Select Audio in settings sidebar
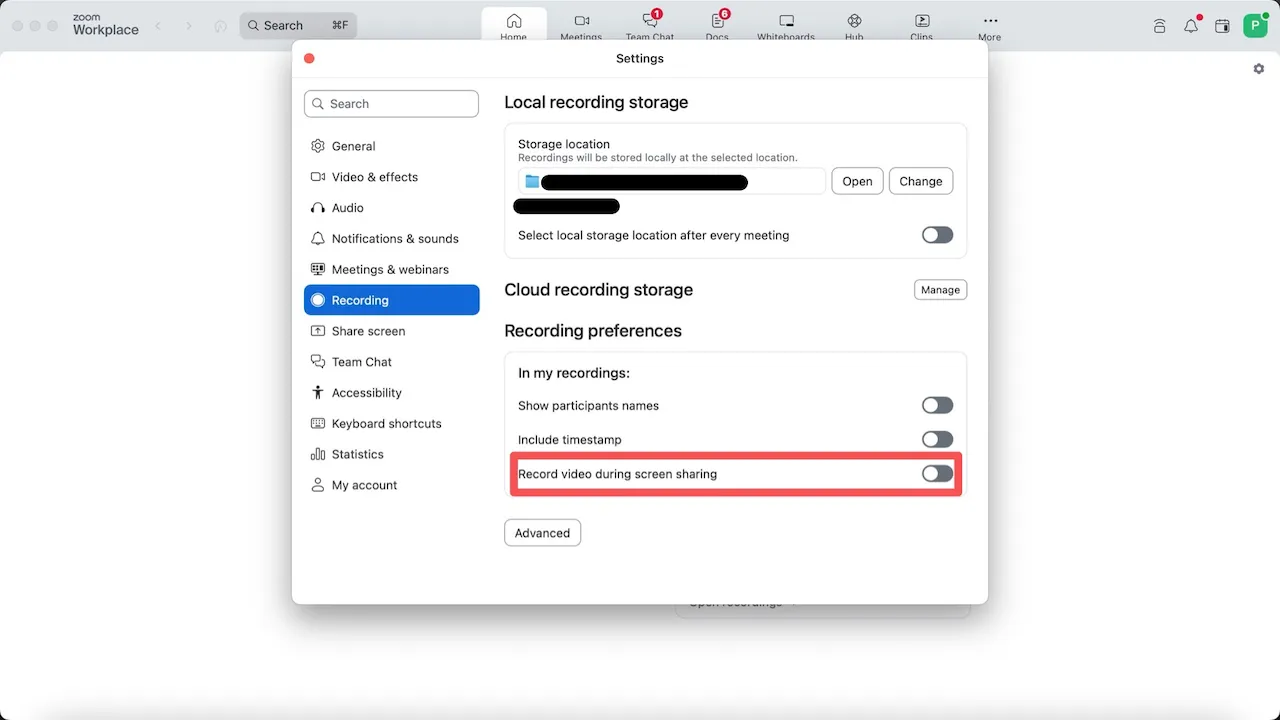Viewport: 1280px width, 720px height. pyautogui.click(x=348, y=208)
